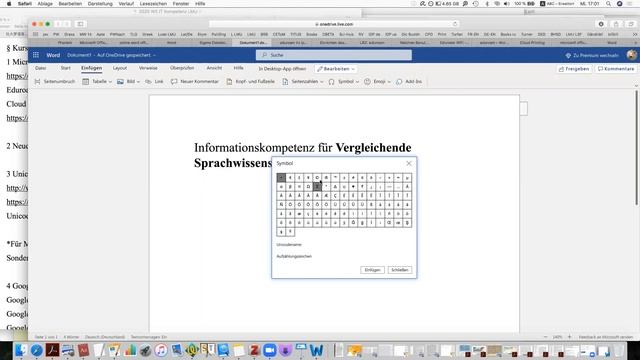Screen dimensions: 640x360
Task: Click the Einfügen button in Symbol dialog
Action: [x=372, y=270]
